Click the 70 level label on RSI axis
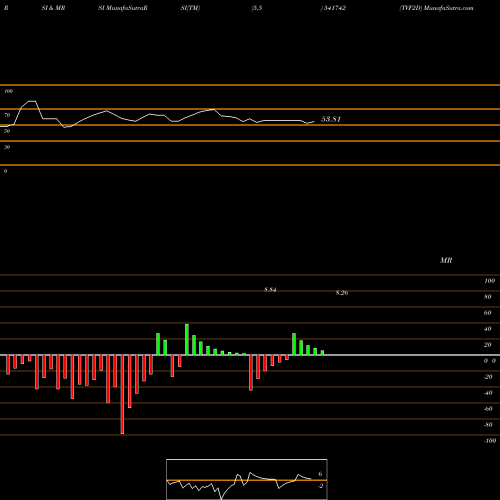500x500 pixels. (7, 115)
